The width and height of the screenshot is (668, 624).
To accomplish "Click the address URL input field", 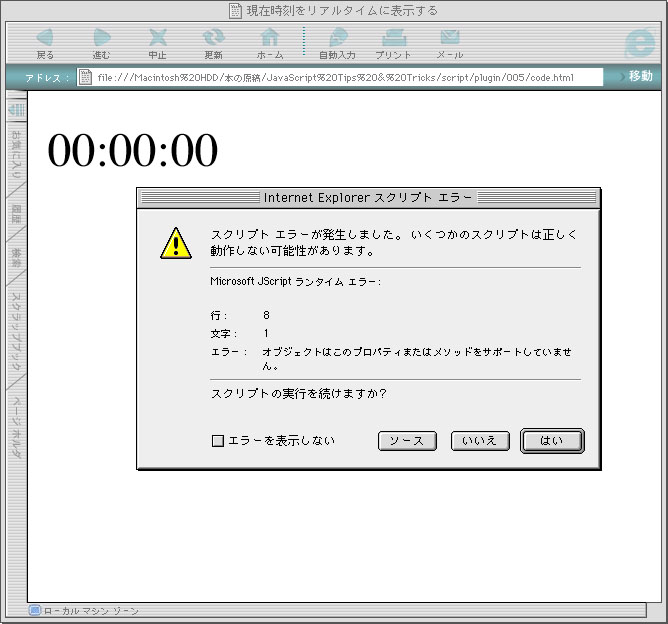I will (340, 77).
